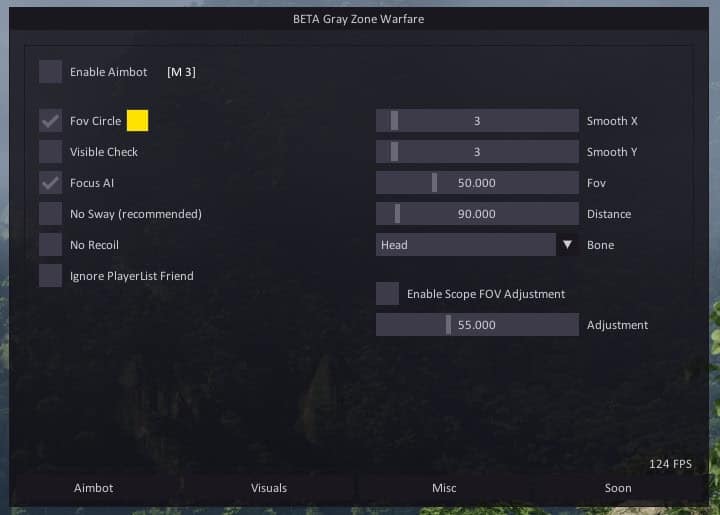The image size is (720, 515).
Task: Select the Soon tab
Action: pos(618,488)
